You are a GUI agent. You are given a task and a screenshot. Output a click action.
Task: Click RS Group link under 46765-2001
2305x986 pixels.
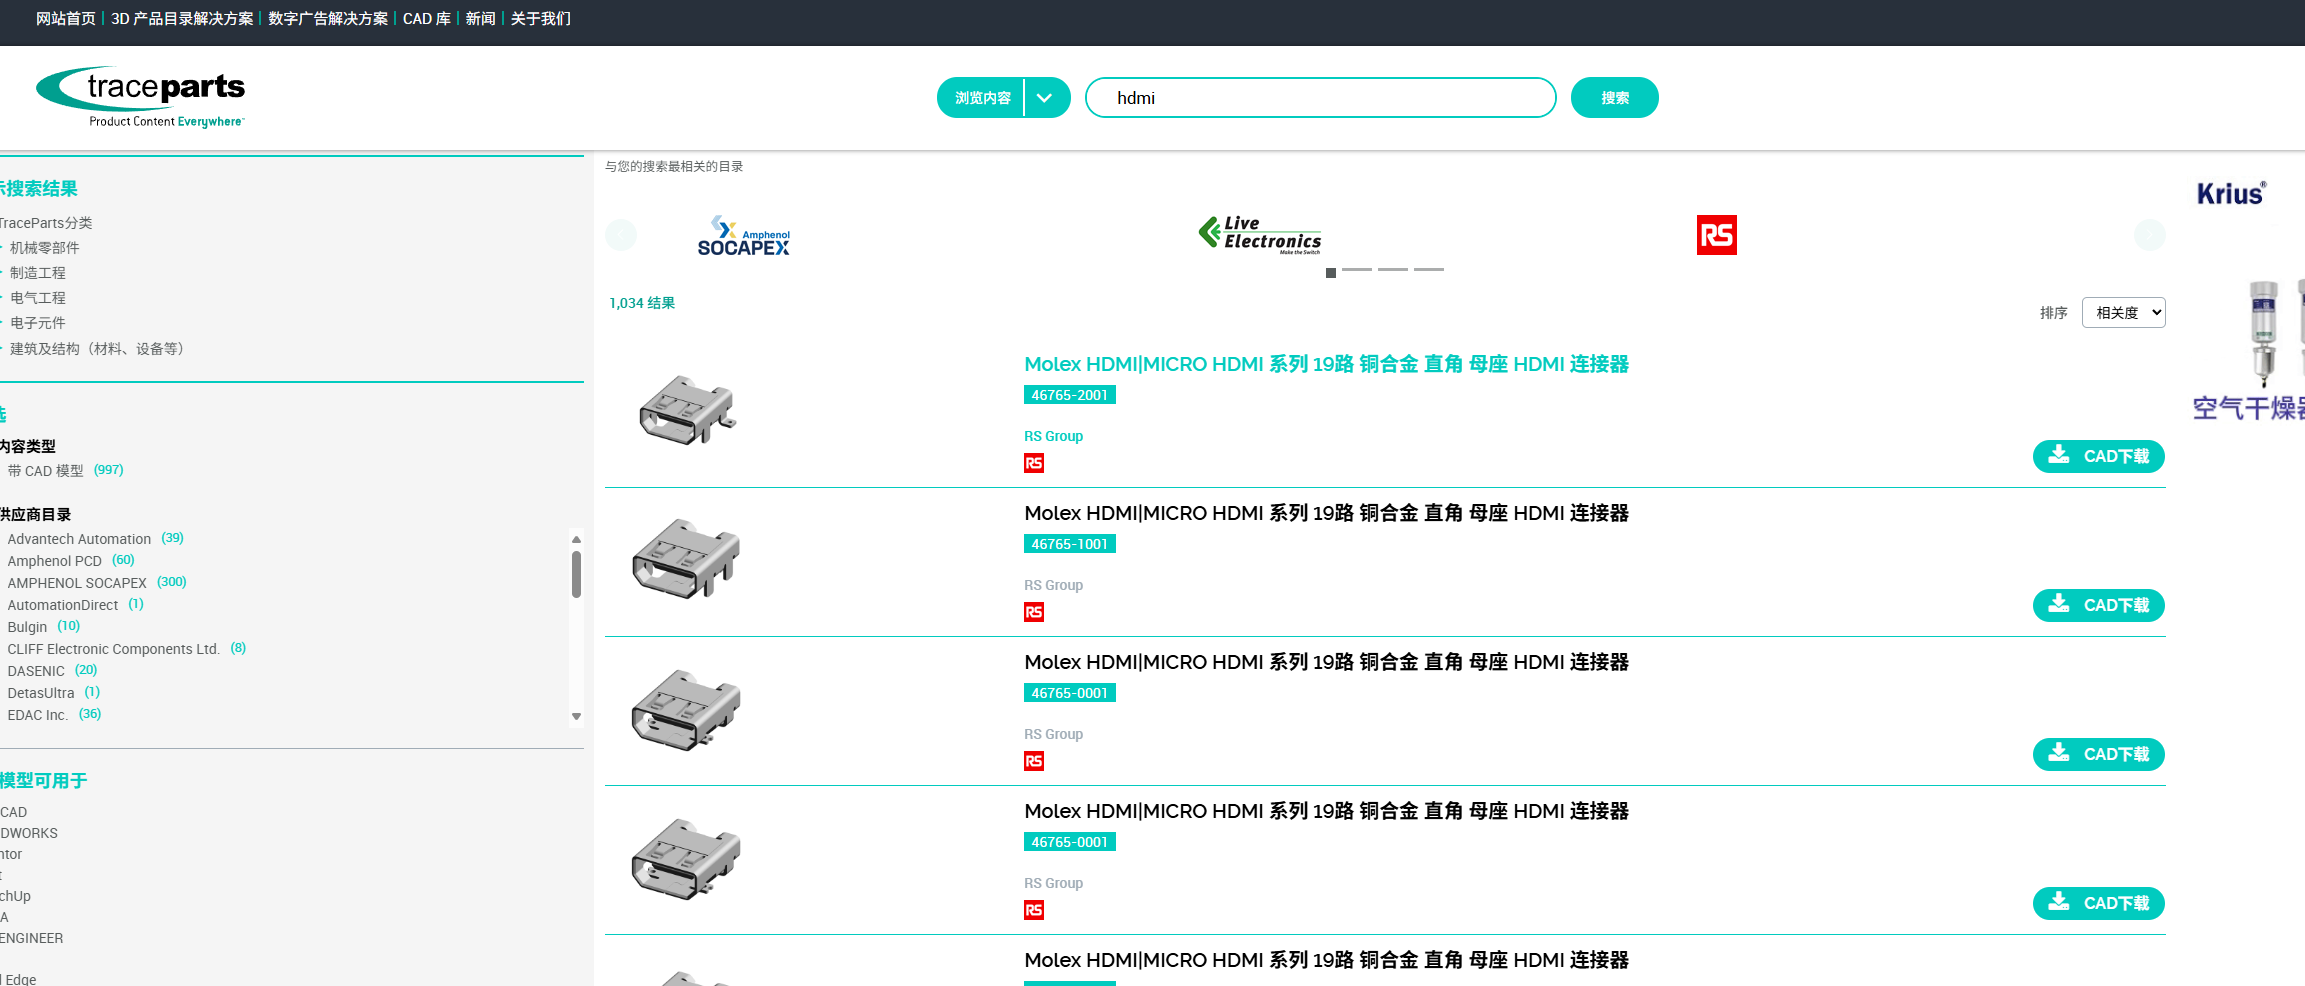click(x=1053, y=436)
